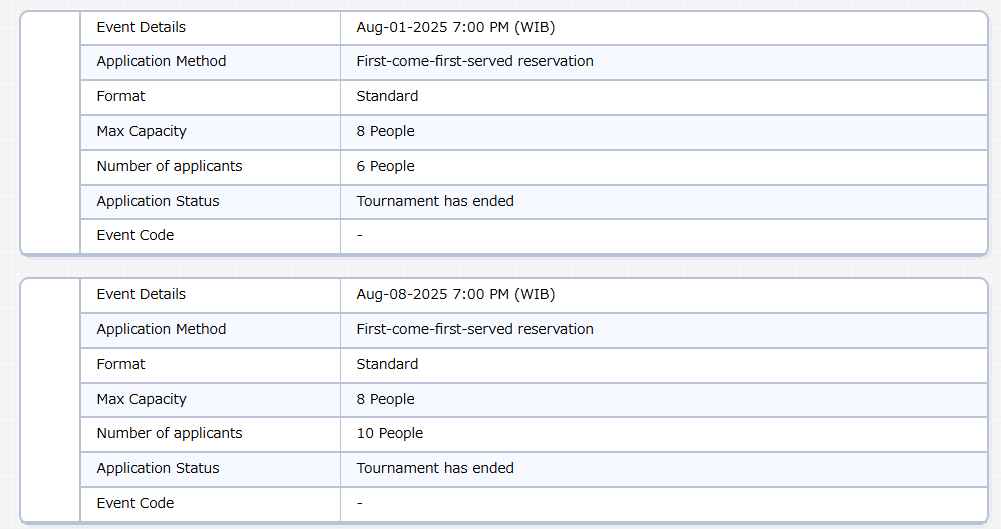Screen dimensions: 1001x529
Task: Click "Number of applicants" label in Aug-01 event
Action: pos(169,166)
